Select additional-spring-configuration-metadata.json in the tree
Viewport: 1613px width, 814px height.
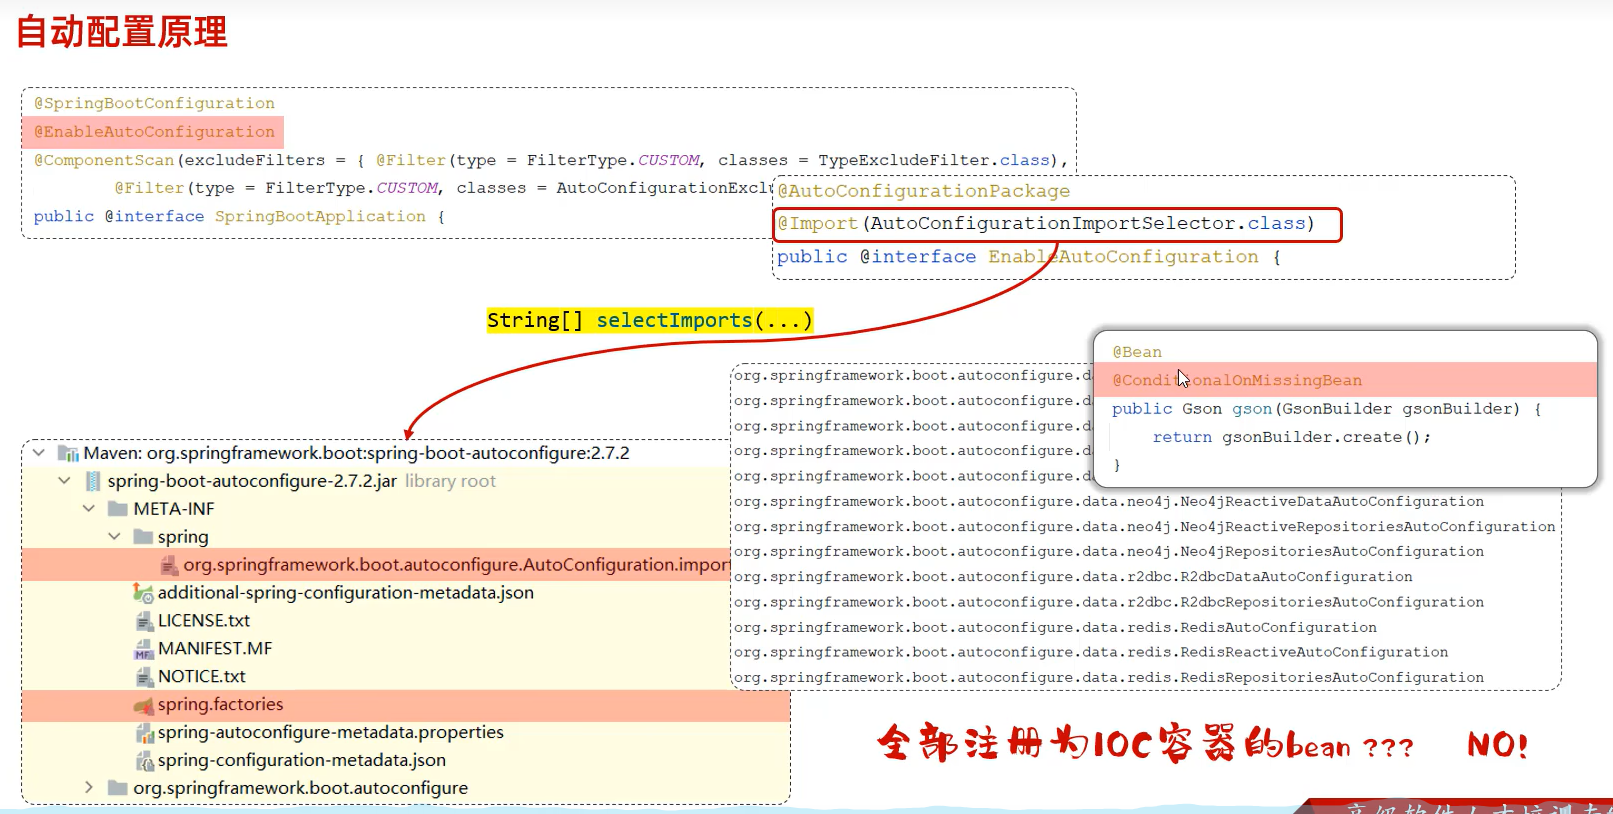(x=345, y=593)
